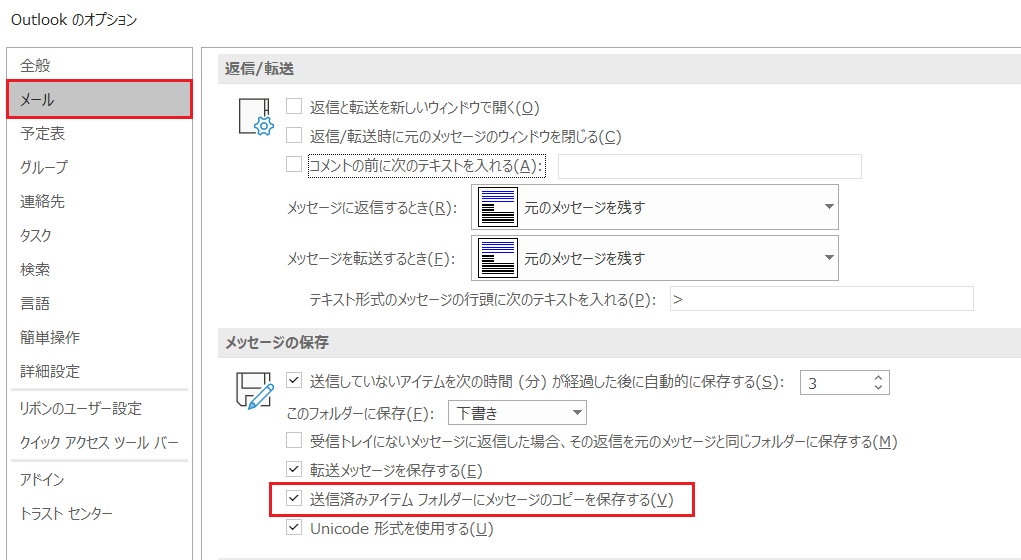Click the メッセージの保存 section header
Screen dimensions: 1021x560
click(x=277, y=342)
